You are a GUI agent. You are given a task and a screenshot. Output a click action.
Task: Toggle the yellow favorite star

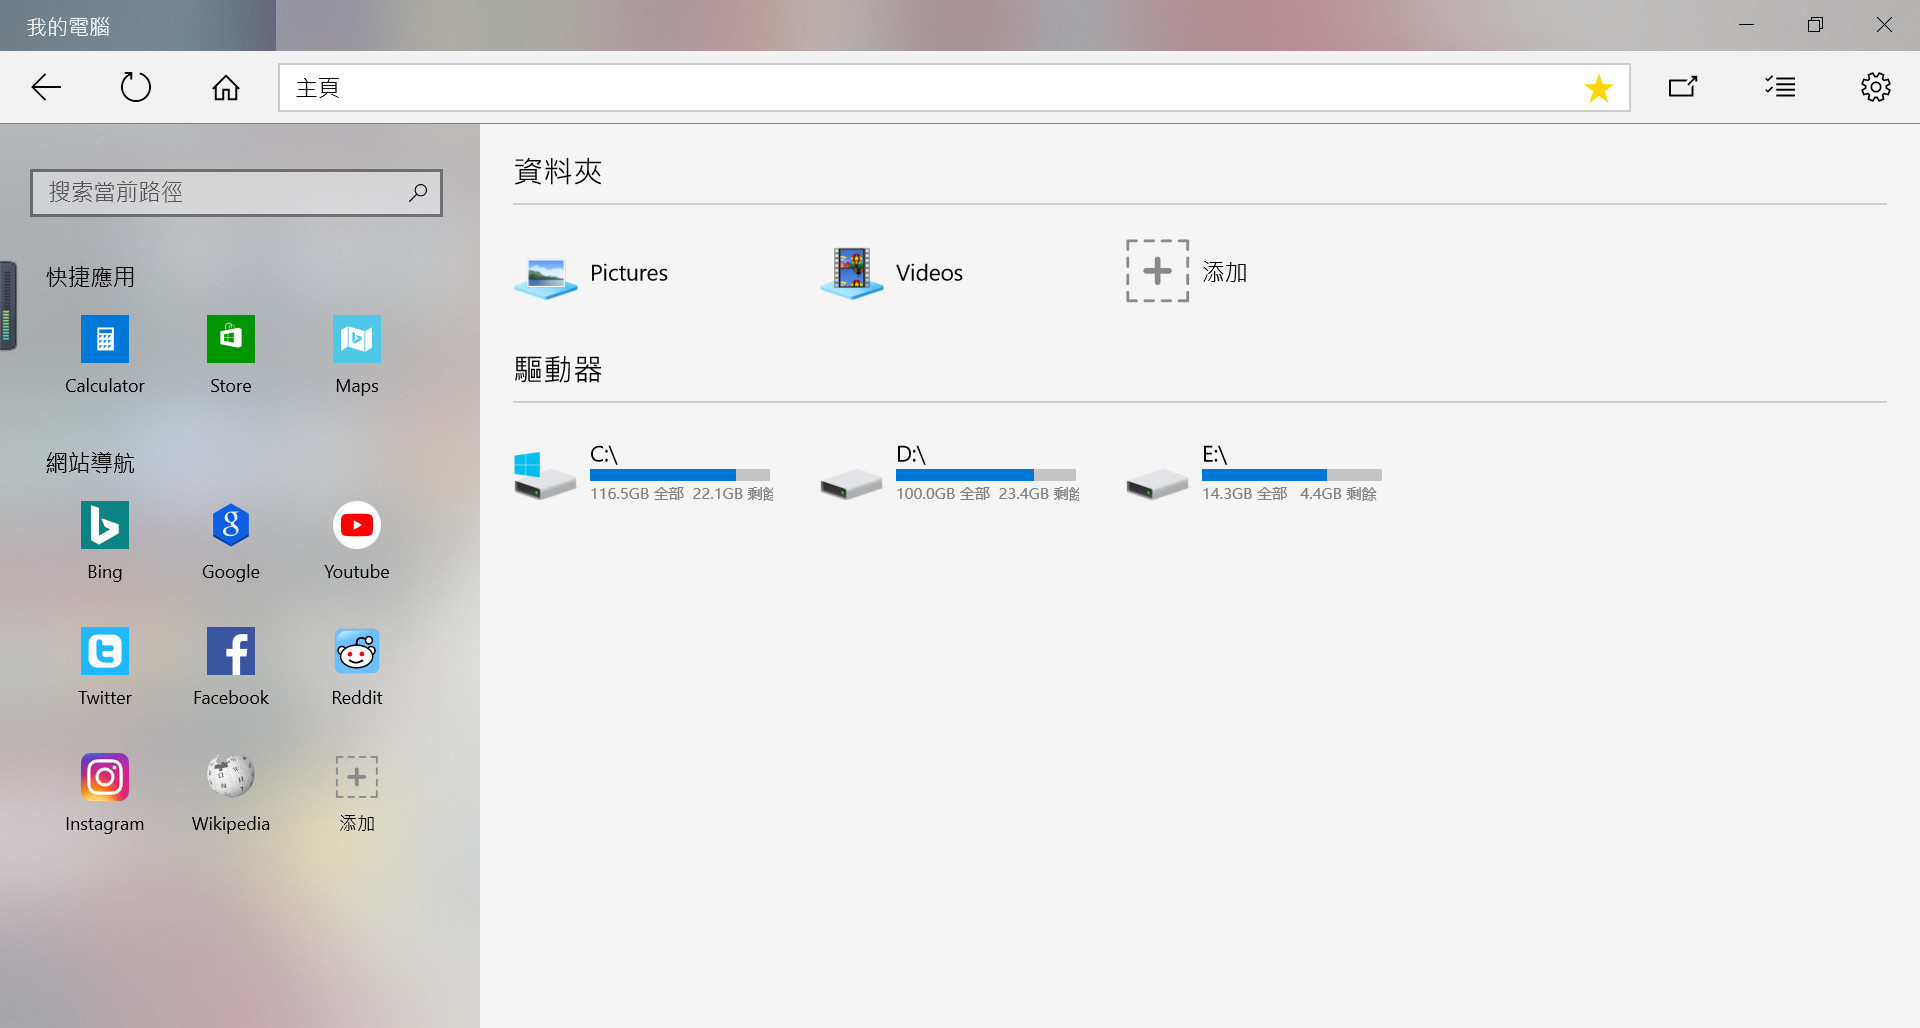click(x=1599, y=88)
